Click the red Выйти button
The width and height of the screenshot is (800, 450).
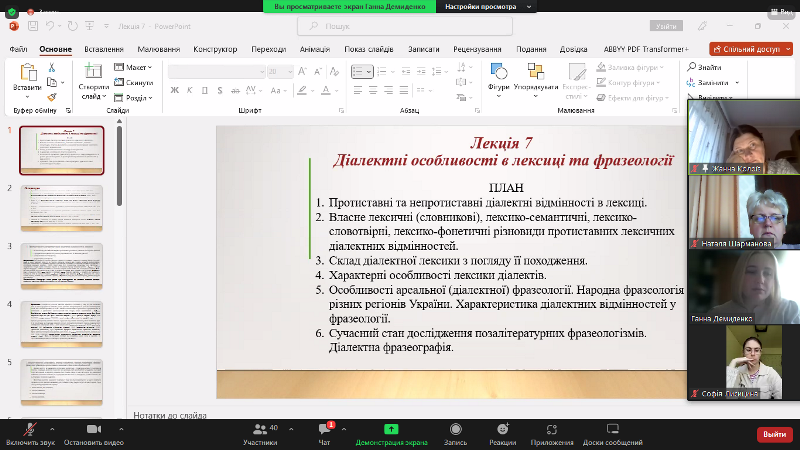(773, 434)
